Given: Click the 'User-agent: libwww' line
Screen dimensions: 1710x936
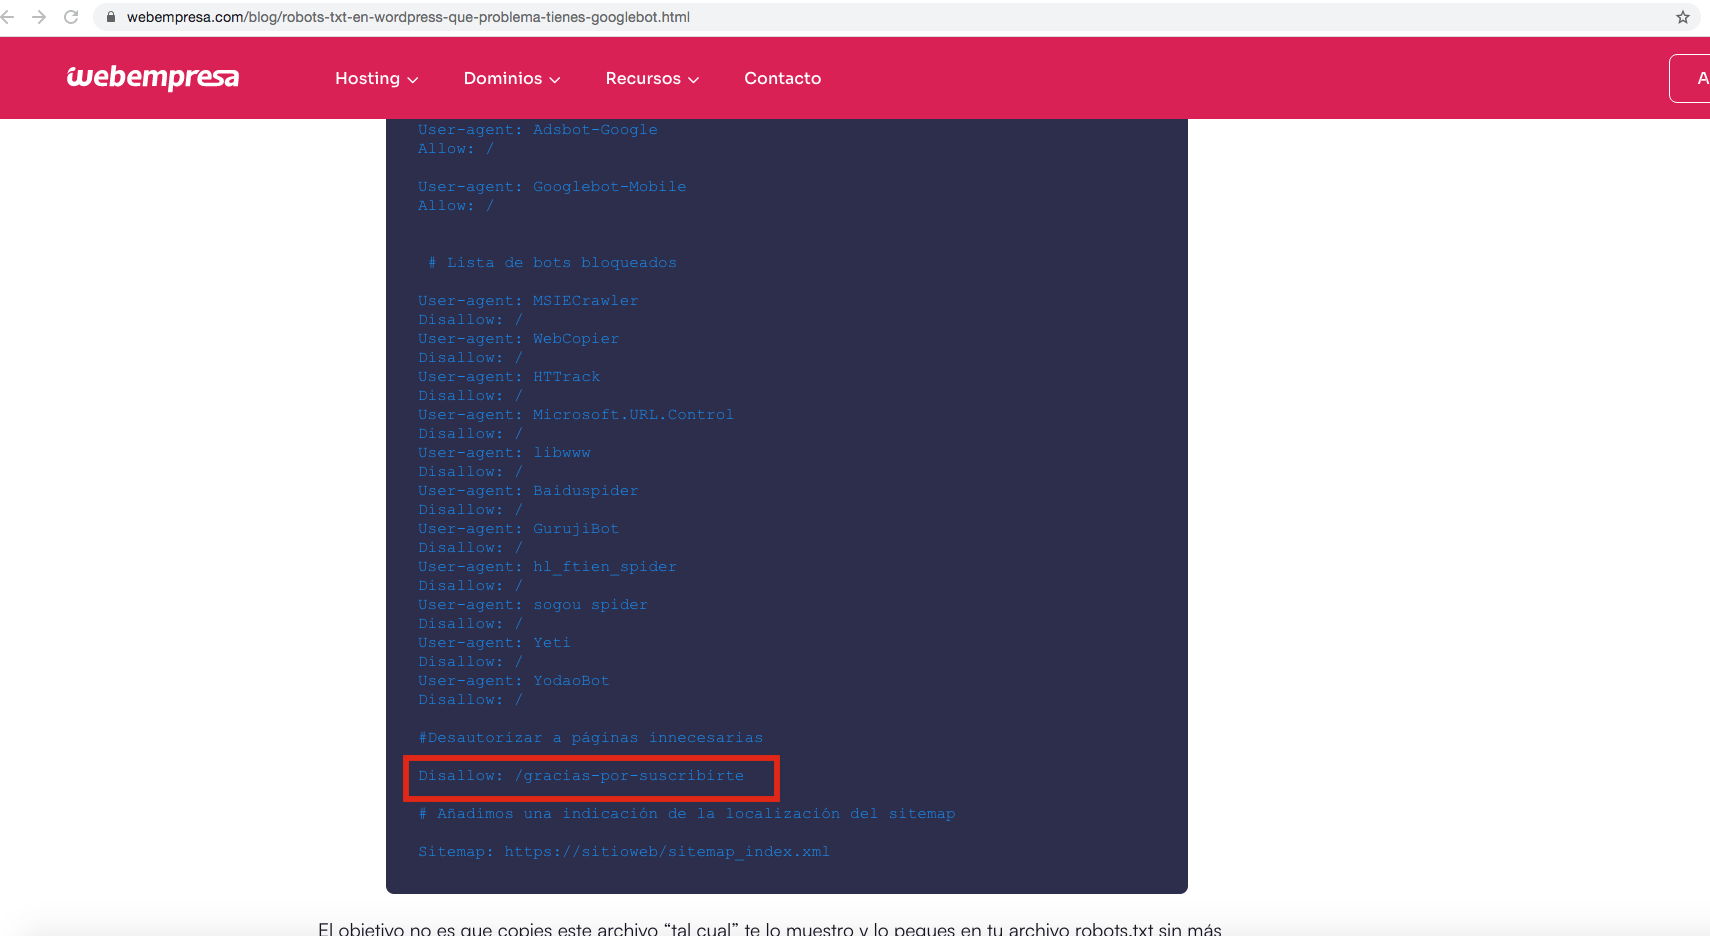Looking at the screenshot, I should [x=504, y=453].
